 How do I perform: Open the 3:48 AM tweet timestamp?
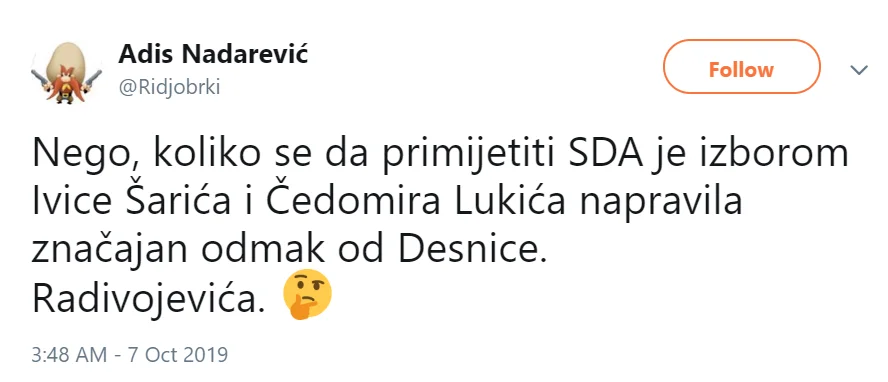point(130,355)
